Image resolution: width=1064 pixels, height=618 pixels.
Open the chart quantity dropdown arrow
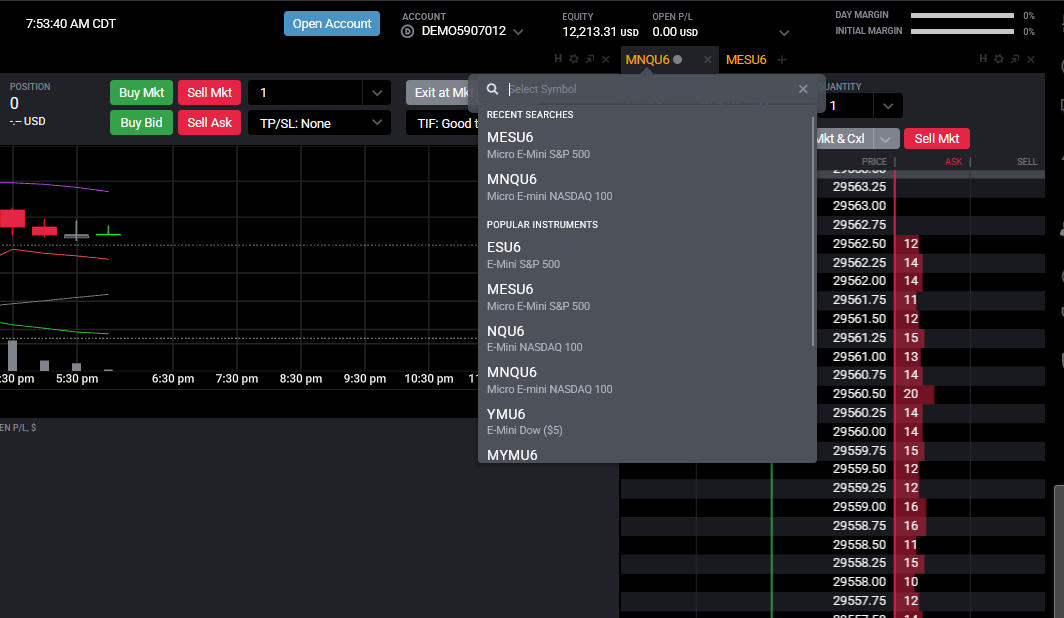[377, 93]
